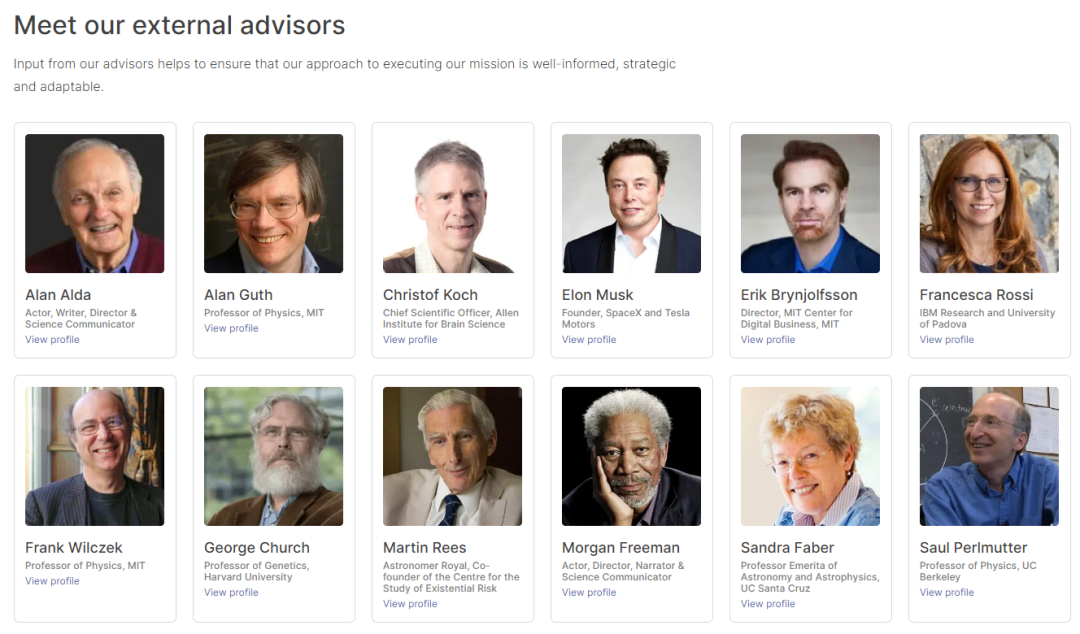Image resolution: width=1080 pixels, height=634 pixels.
Task: Click View profile under Elon Musk's card
Action: (589, 340)
